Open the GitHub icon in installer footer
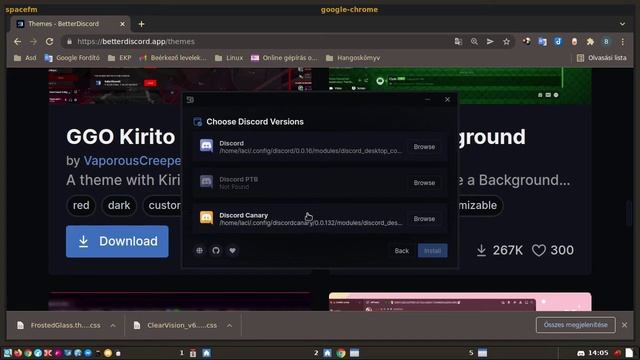This screenshot has width=640, height=360. (216, 251)
